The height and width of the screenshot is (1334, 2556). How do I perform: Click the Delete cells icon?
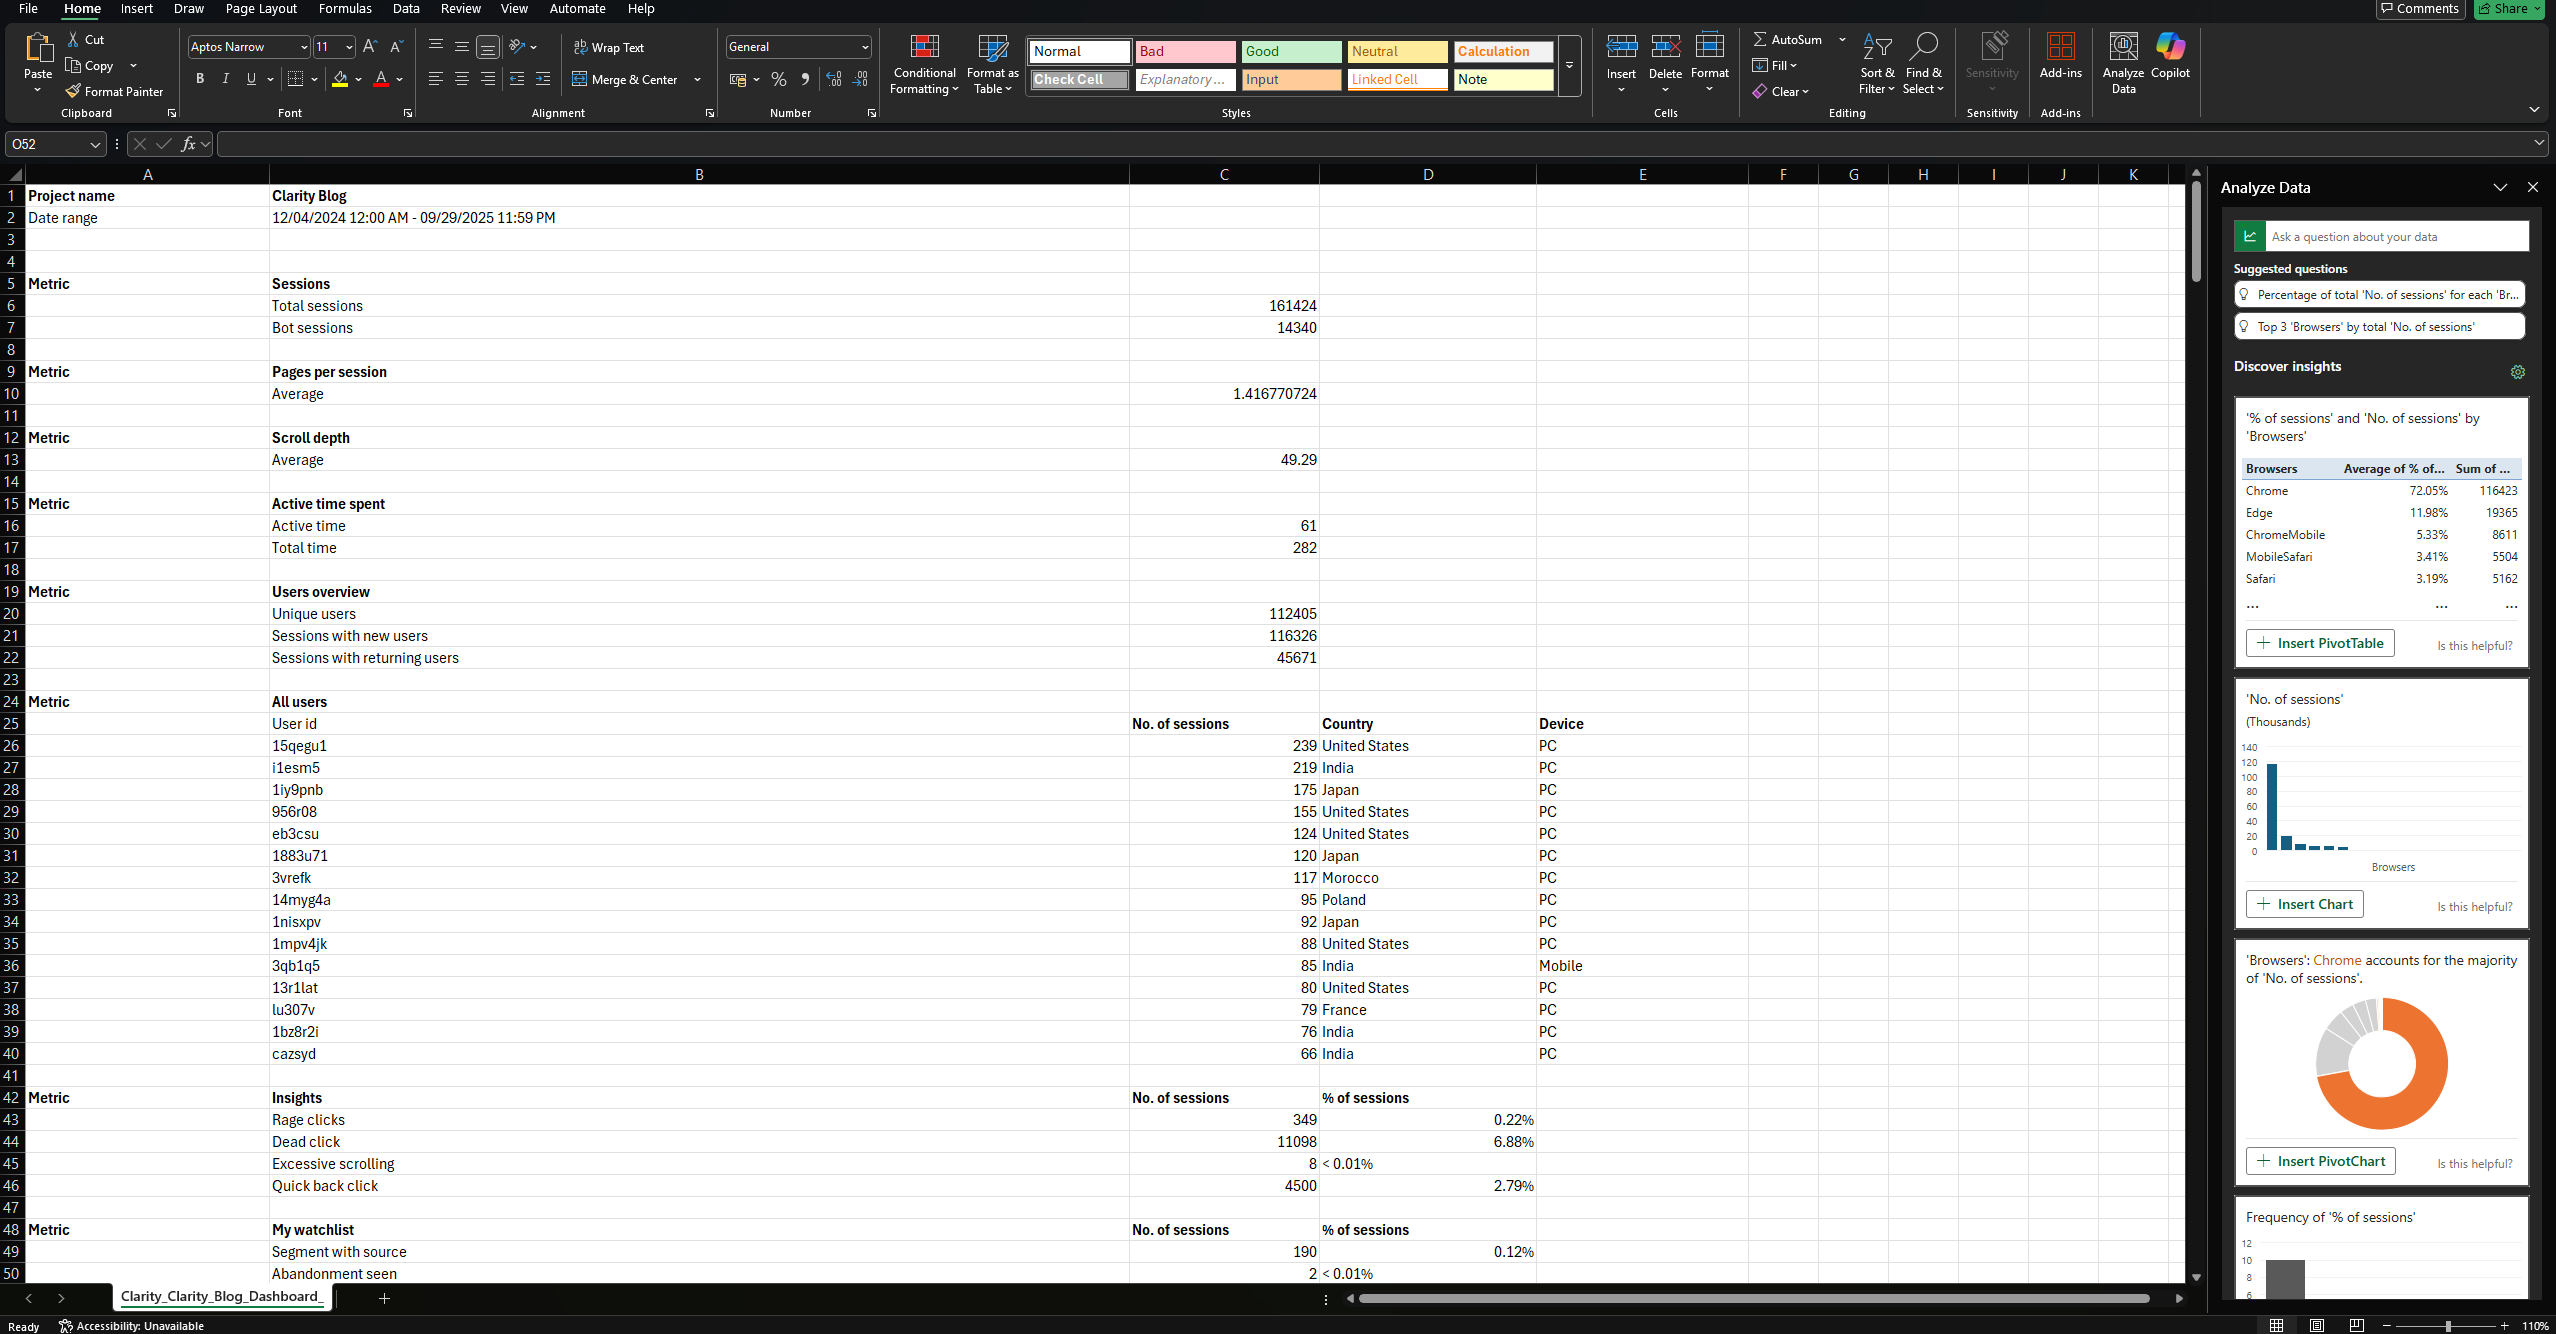click(1665, 47)
